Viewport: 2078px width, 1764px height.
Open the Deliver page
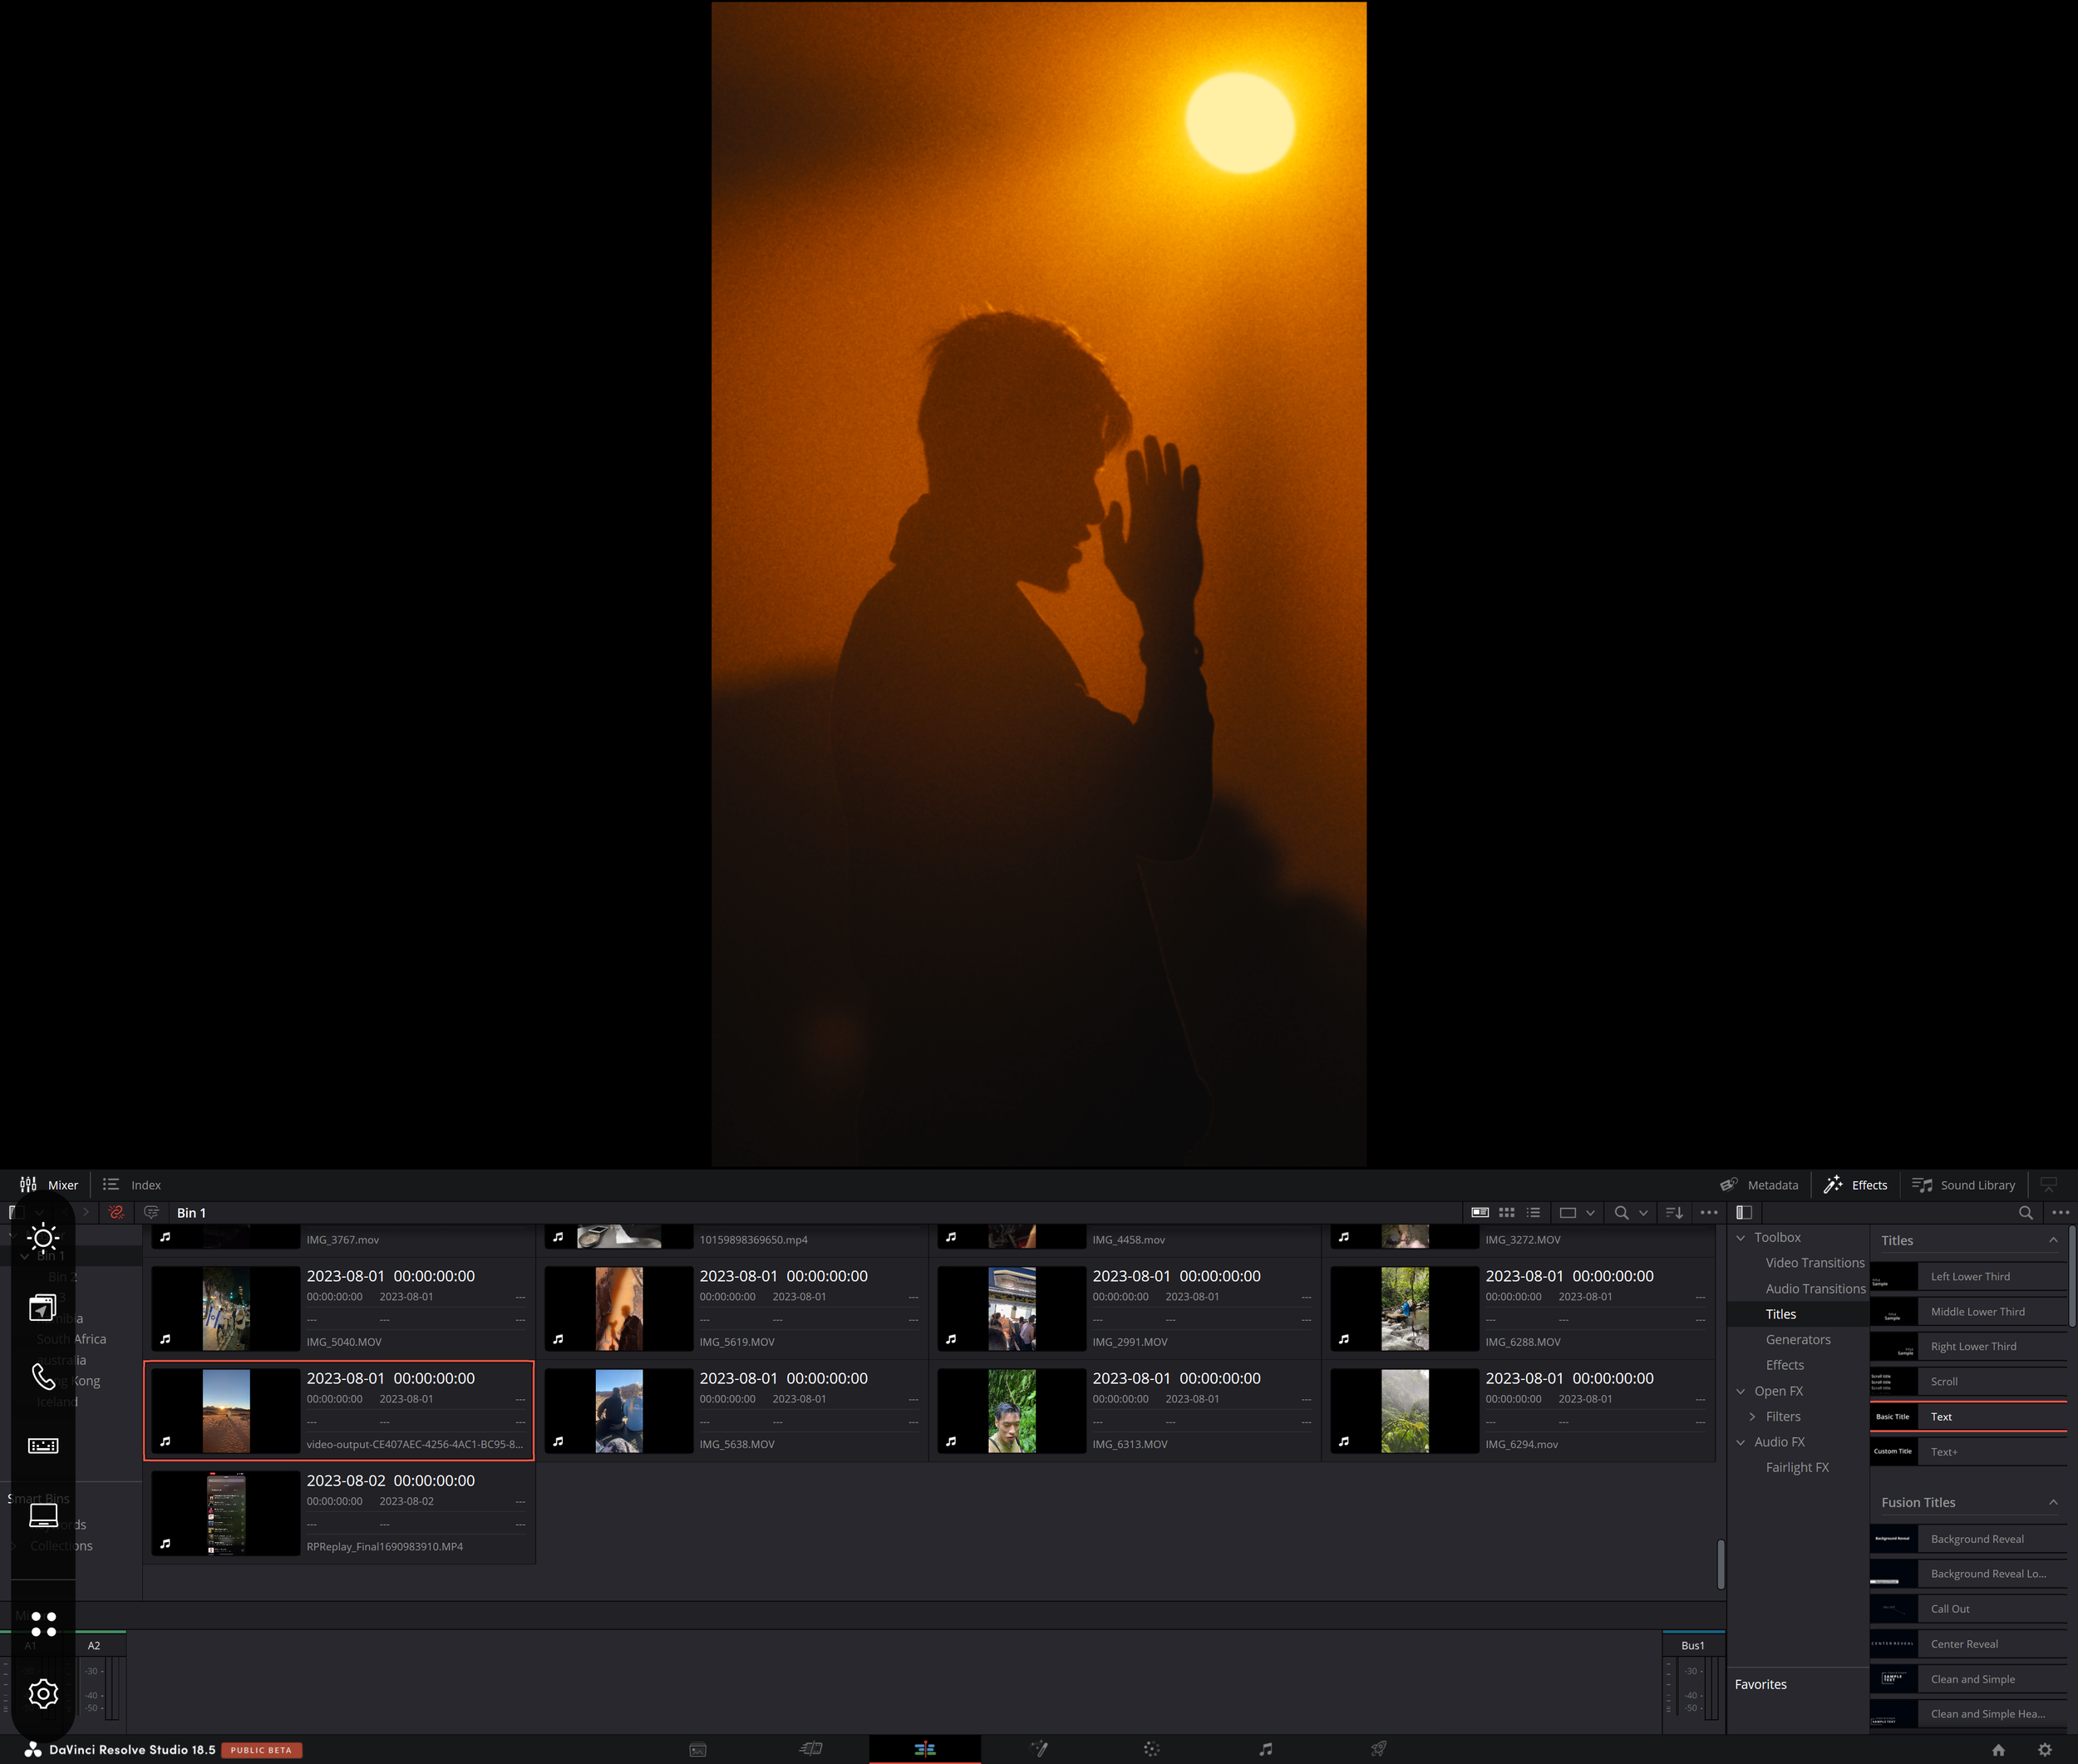tap(1378, 1748)
